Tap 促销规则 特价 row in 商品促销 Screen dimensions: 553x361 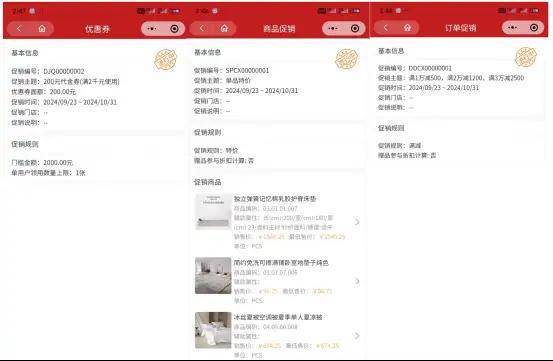pyautogui.click(x=216, y=151)
